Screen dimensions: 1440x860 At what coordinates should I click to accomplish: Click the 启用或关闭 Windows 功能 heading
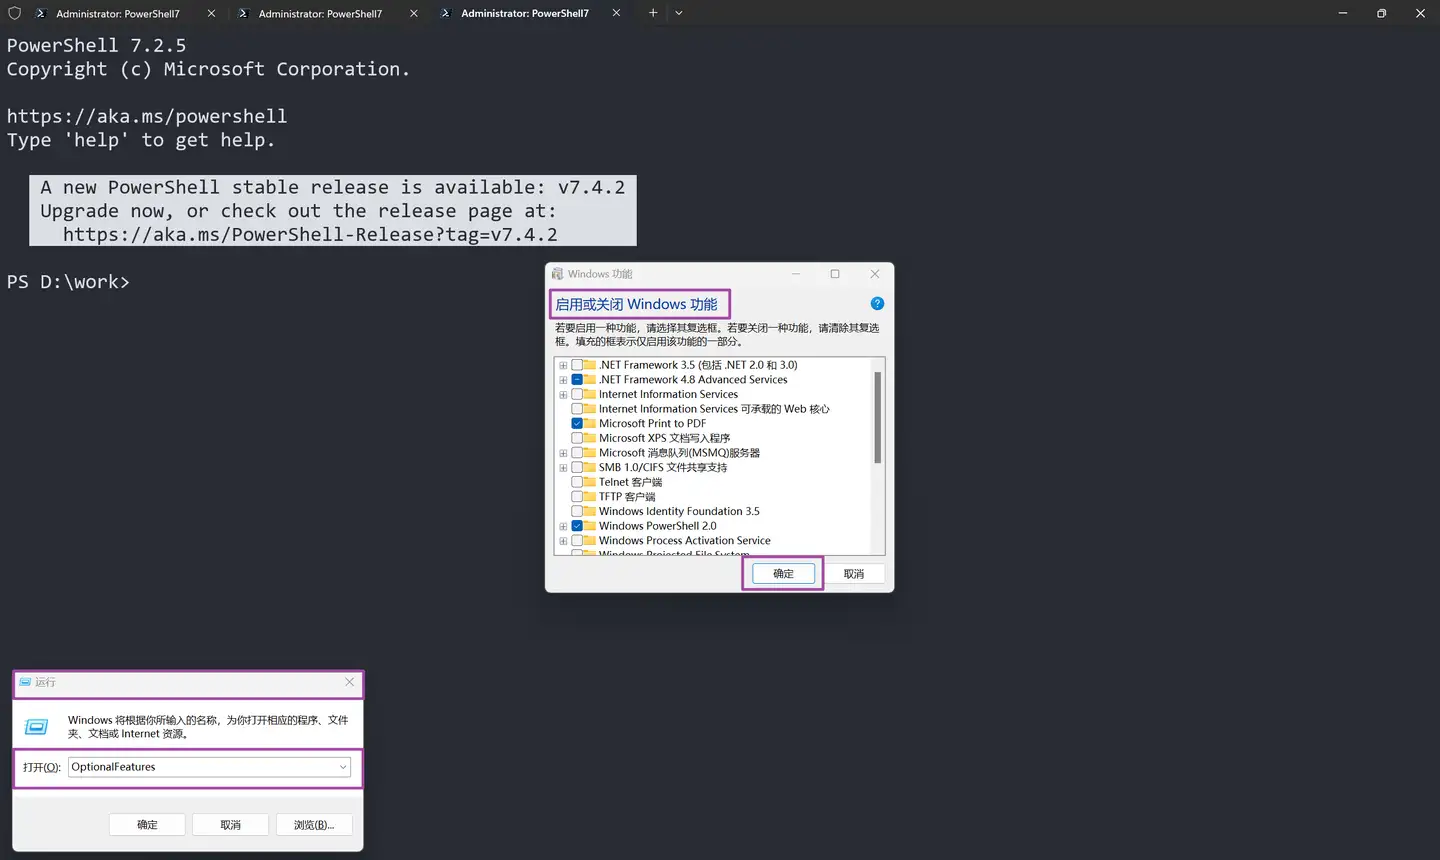point(636,304)
